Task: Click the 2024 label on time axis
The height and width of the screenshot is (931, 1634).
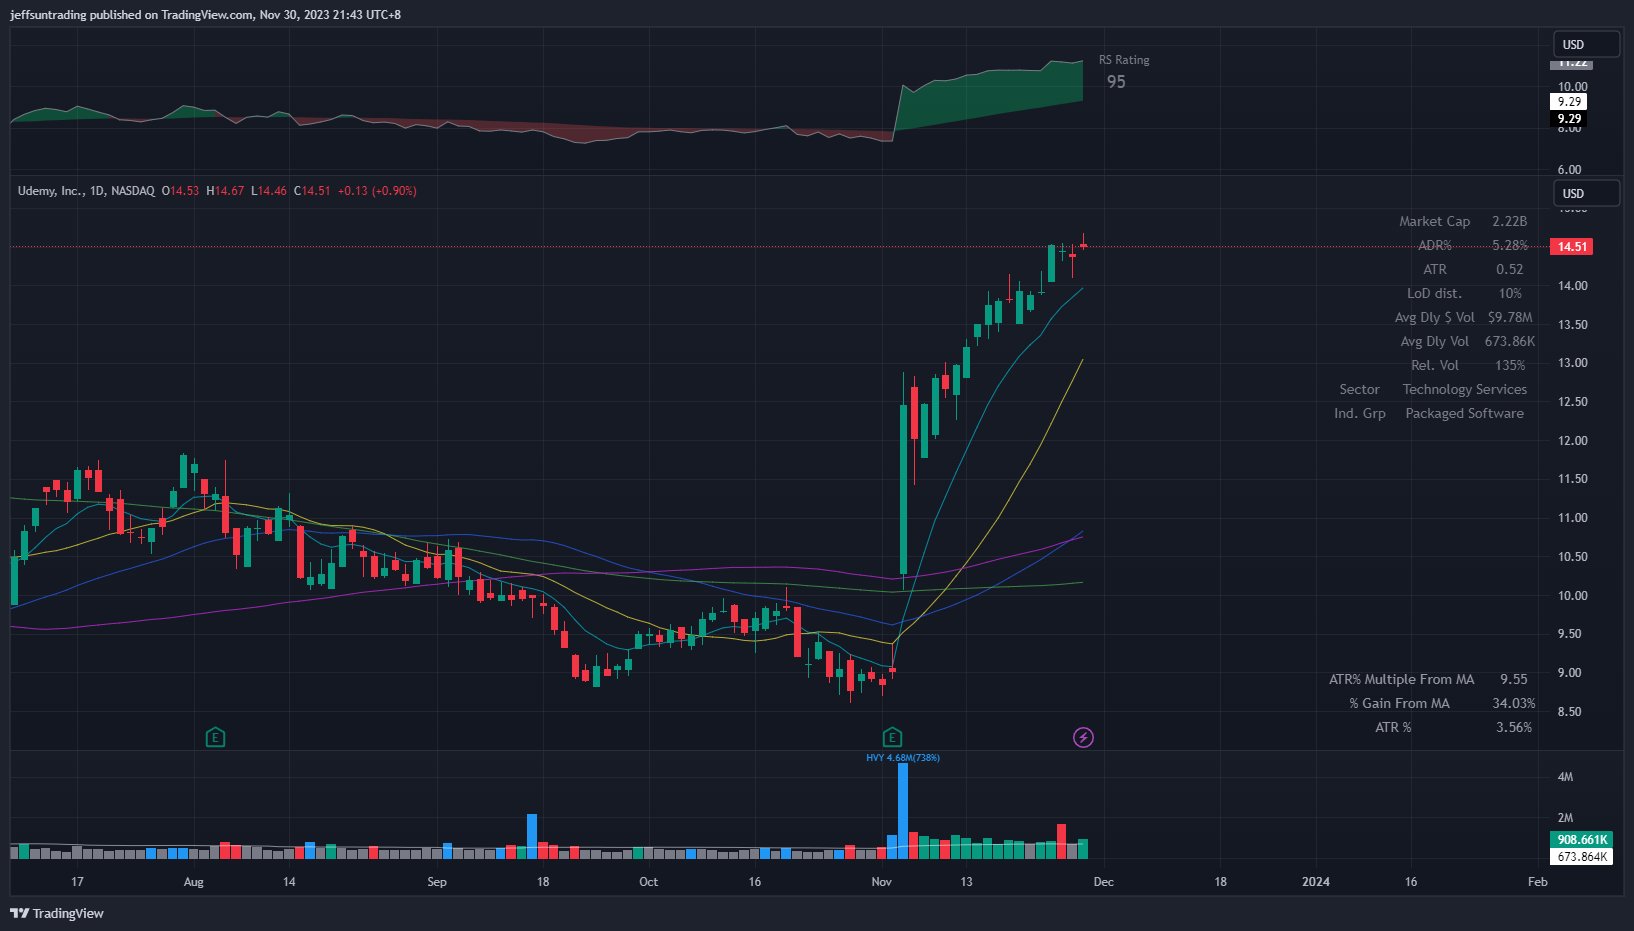Action: click(x=1316, y=882)
